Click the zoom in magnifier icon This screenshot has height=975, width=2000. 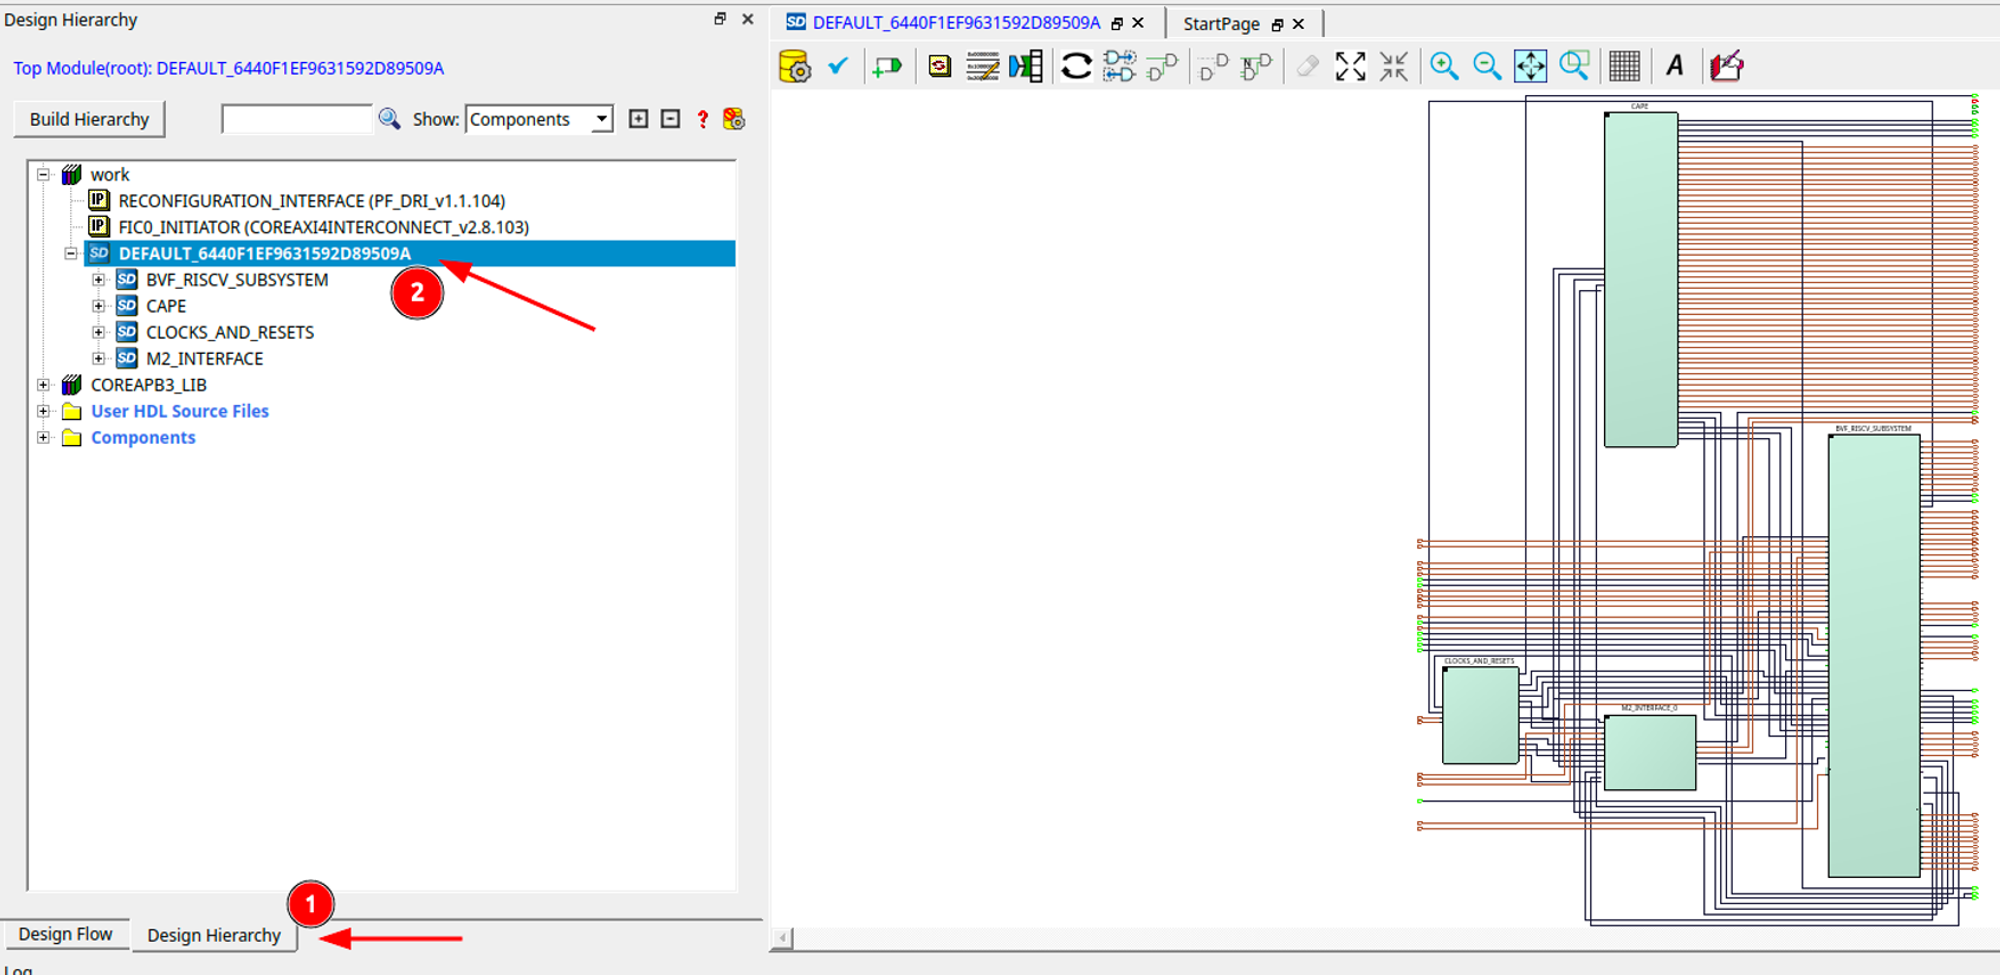[x=1443, y=67]
